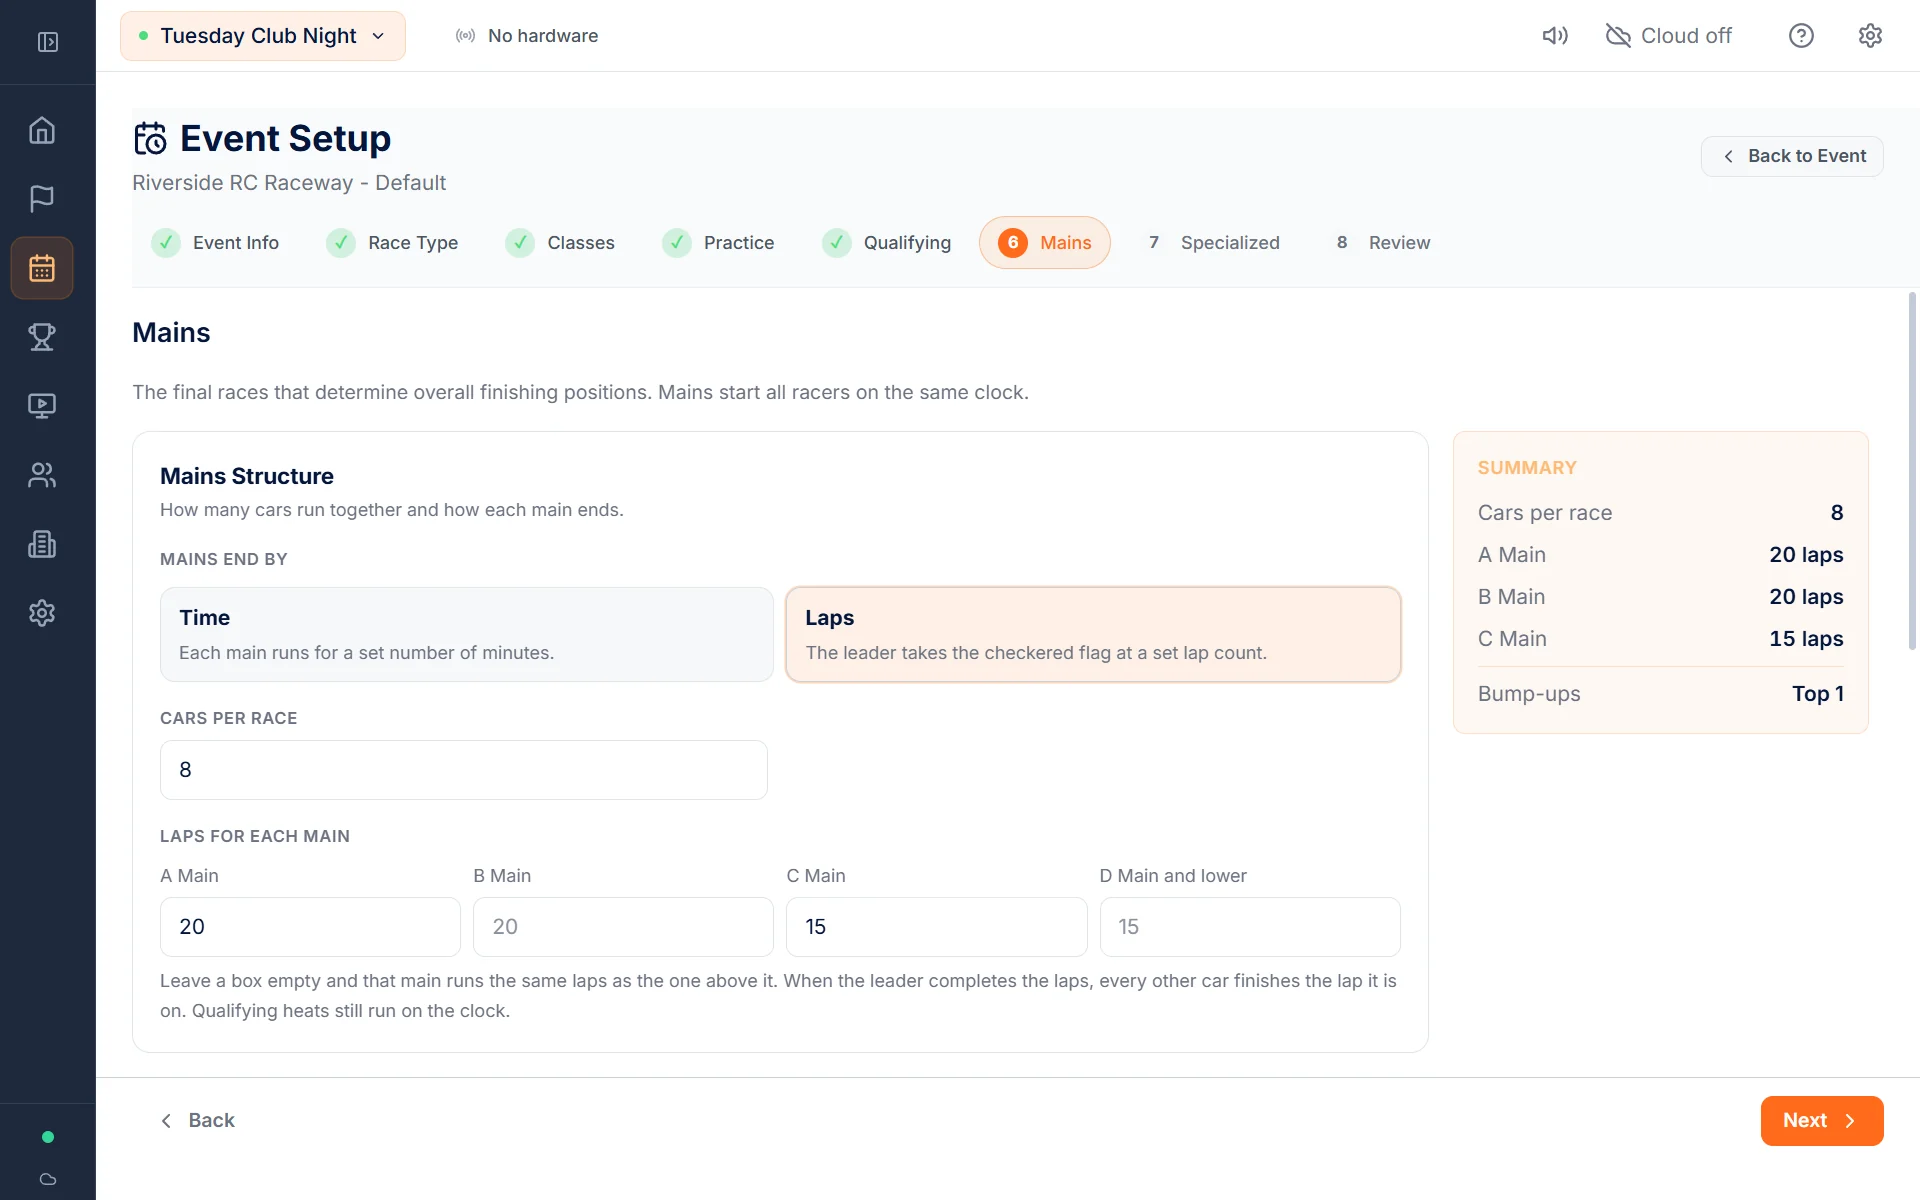Open top-right settings gear
The image size is (1920, 1200).
point(1870,36)
